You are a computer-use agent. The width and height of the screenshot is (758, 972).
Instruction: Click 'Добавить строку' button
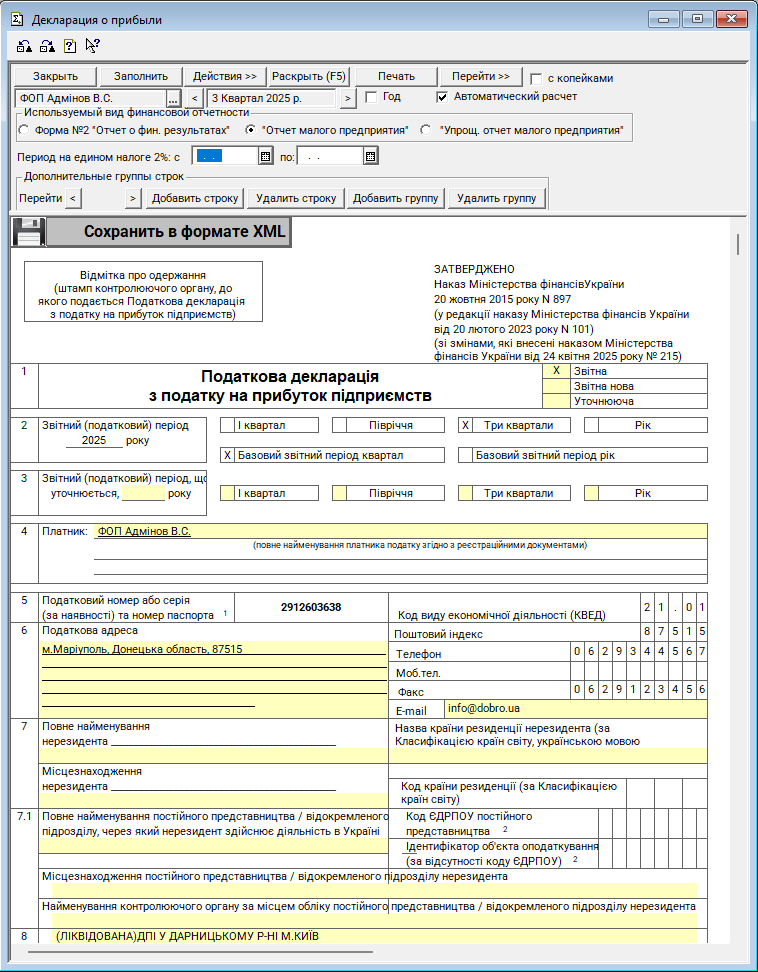tap(195, 198)
